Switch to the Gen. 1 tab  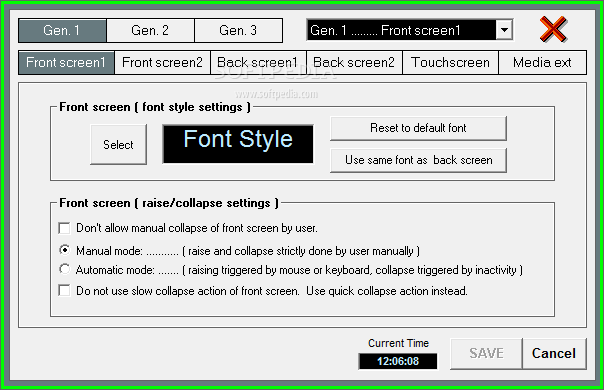(62, 30)
